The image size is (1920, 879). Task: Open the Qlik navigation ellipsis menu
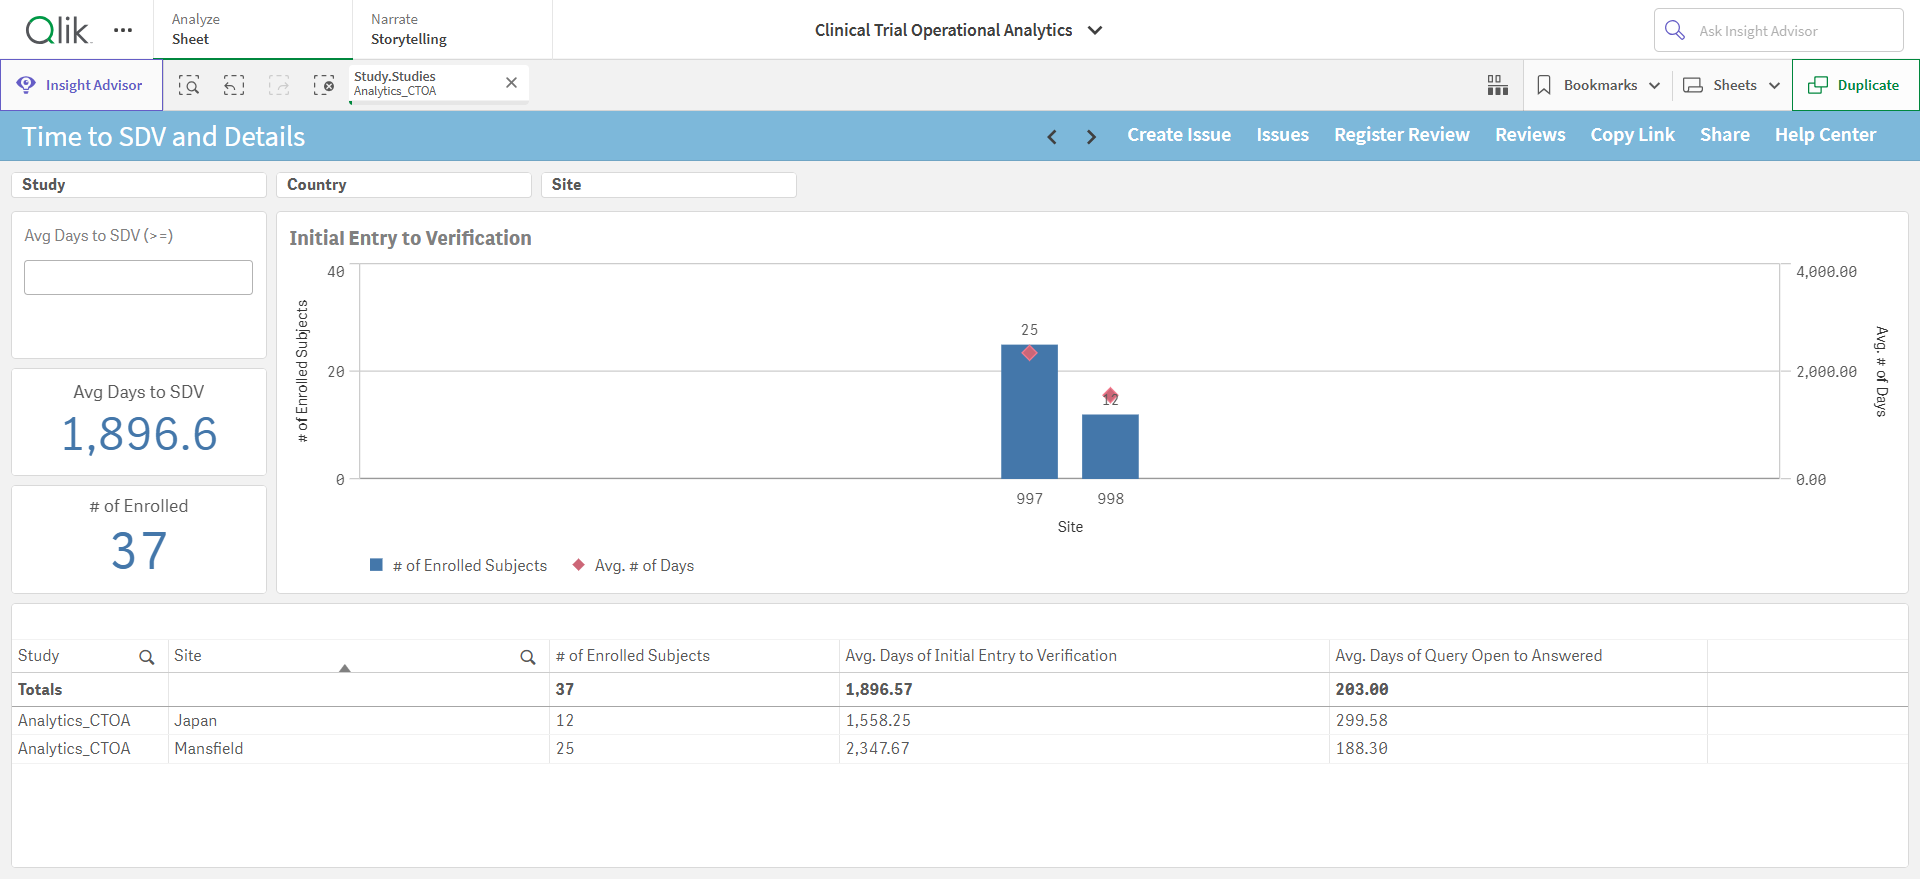point(123,30)
